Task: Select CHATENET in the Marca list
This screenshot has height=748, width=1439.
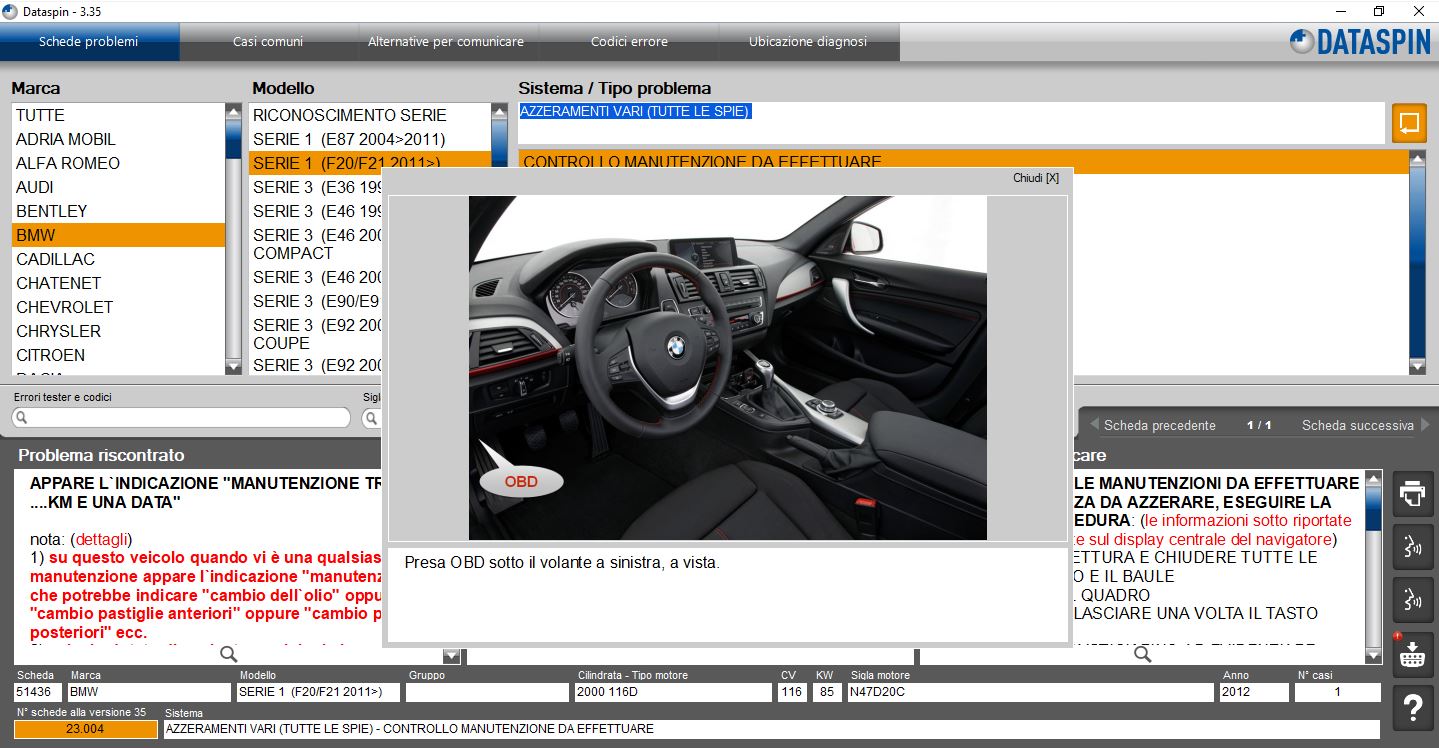Action: 118,283
